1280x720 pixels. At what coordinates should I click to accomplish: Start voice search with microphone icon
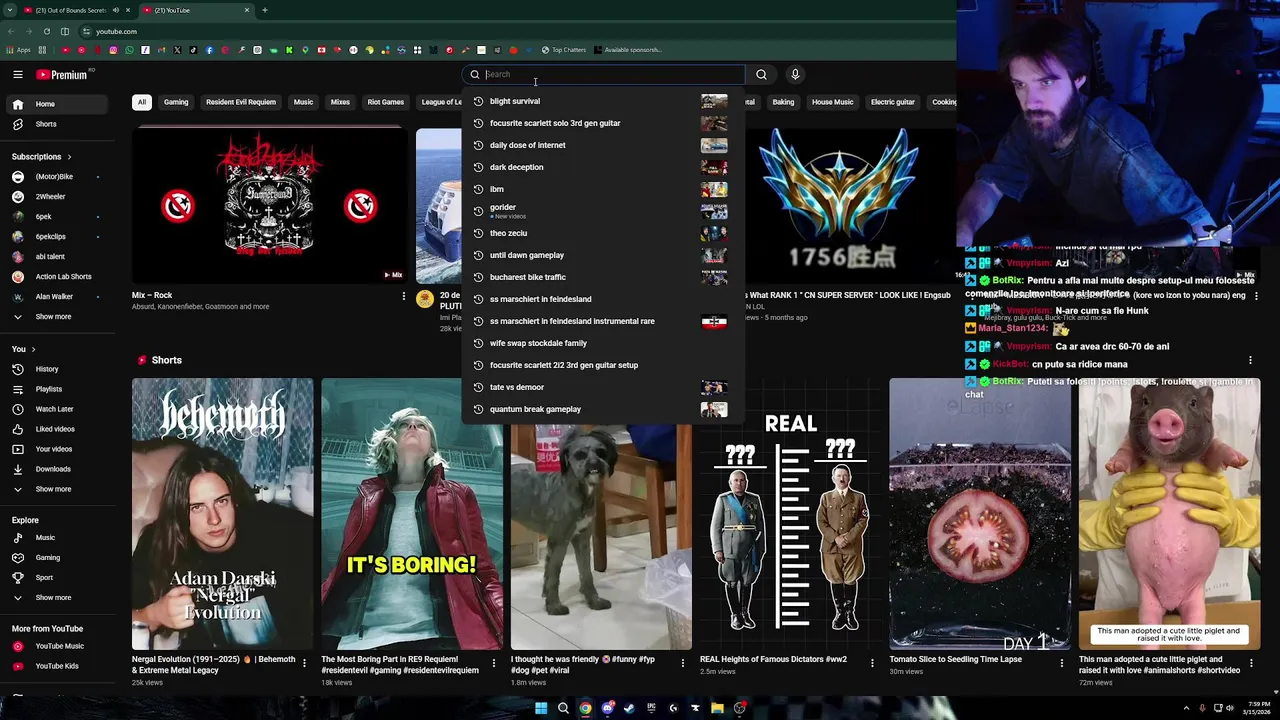click(x=795, y=74)
